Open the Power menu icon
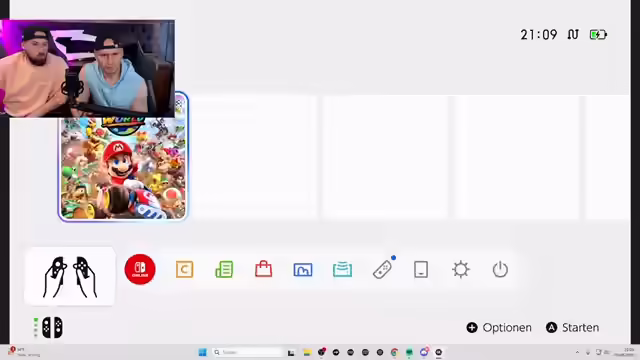The width and height of the screenshot is (640, 360). (x=500, y=269)
